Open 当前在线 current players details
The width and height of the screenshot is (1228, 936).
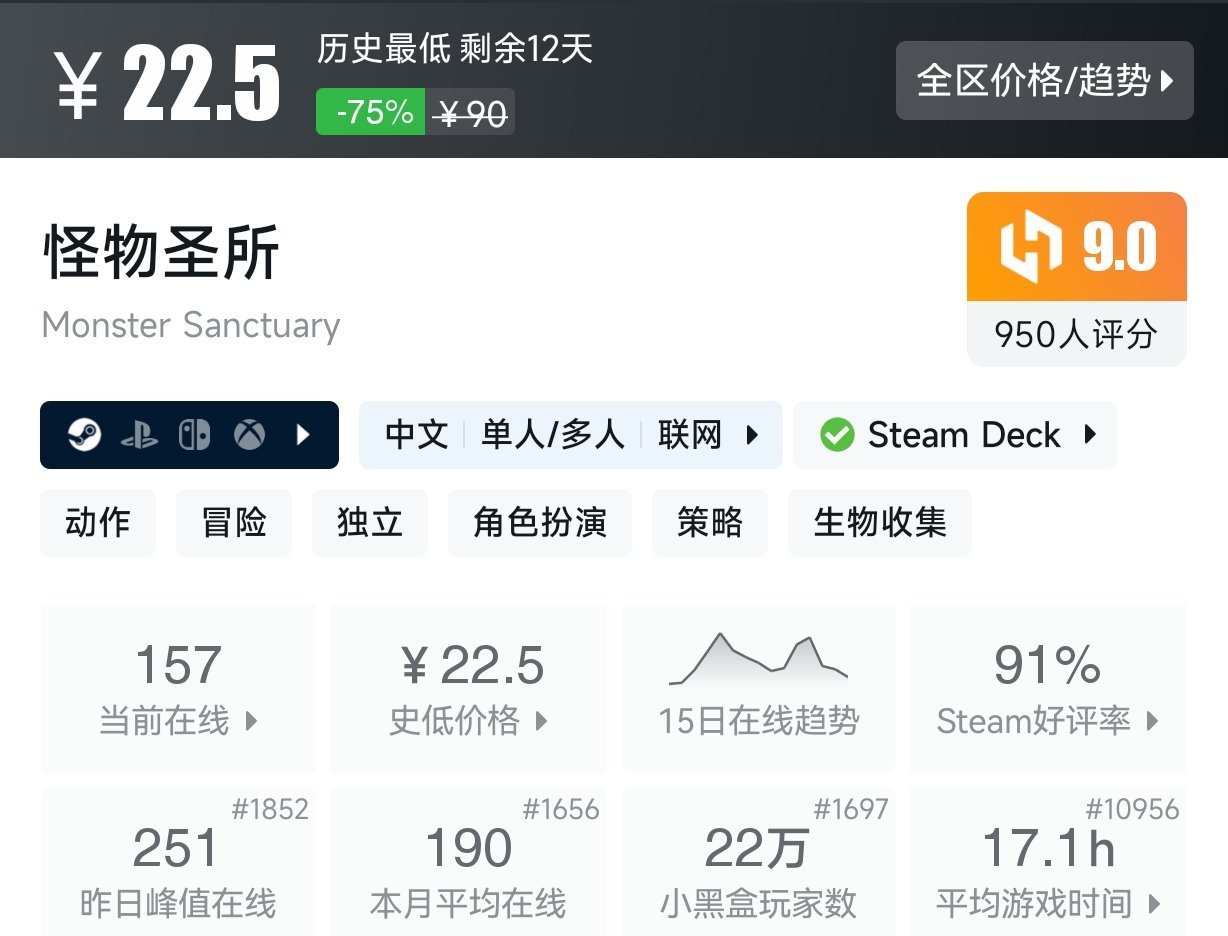[178, 688]
